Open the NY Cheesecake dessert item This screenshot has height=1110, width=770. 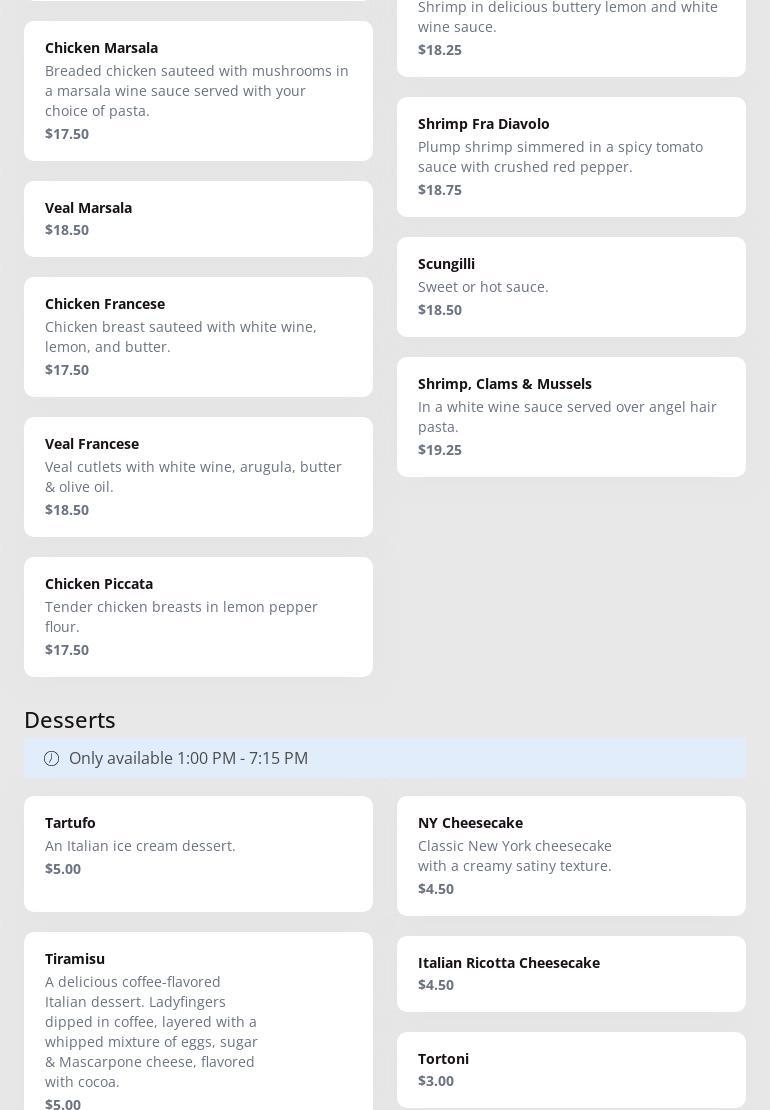[571, 855]
